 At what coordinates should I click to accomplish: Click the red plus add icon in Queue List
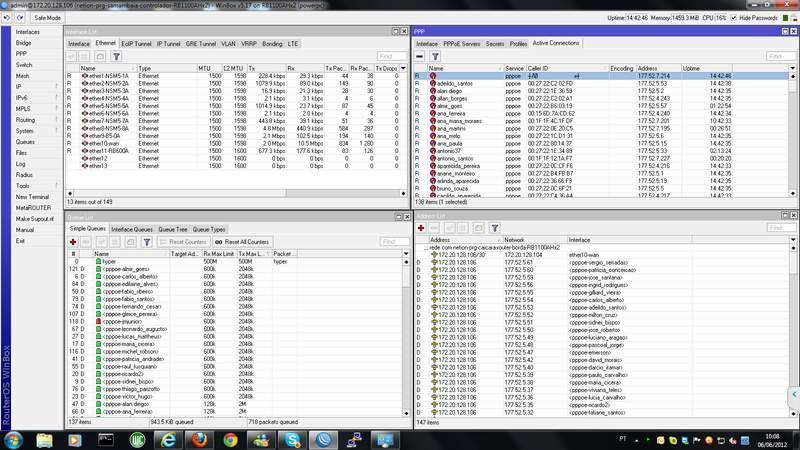click(73, 242)
